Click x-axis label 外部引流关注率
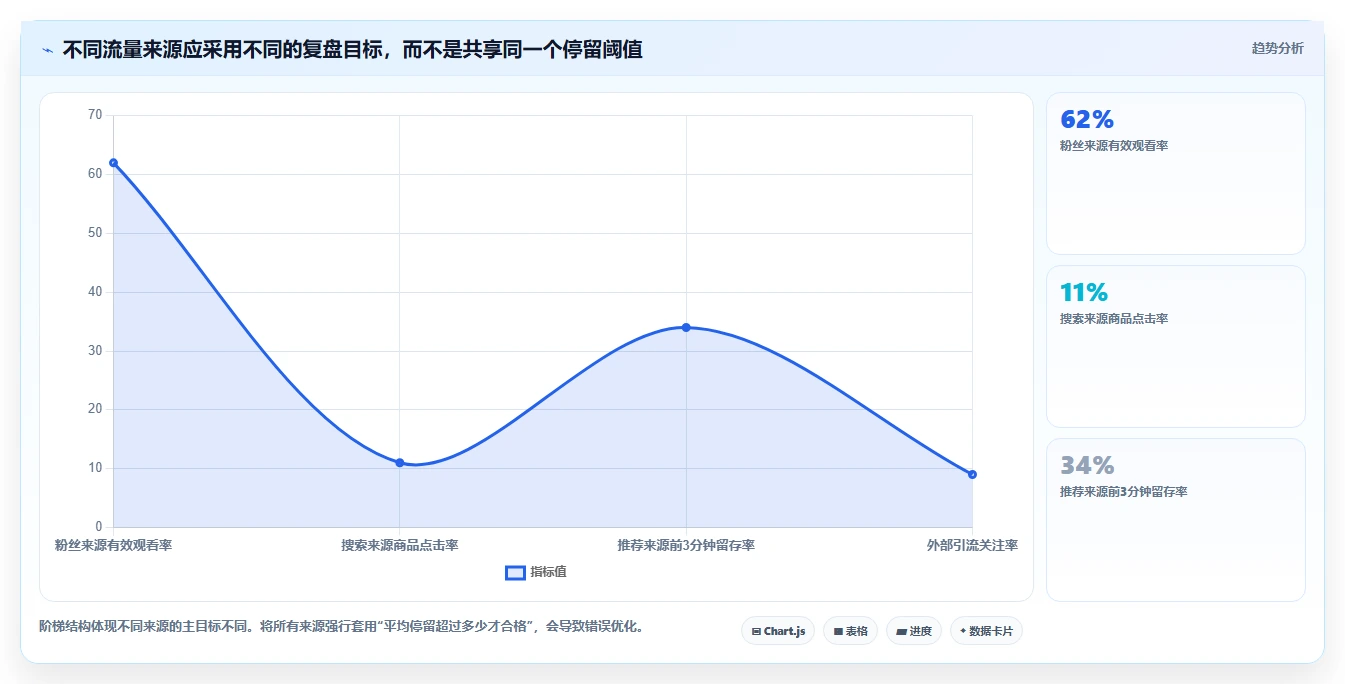This screenshot has width=1345, height=684. click(972, 545)
